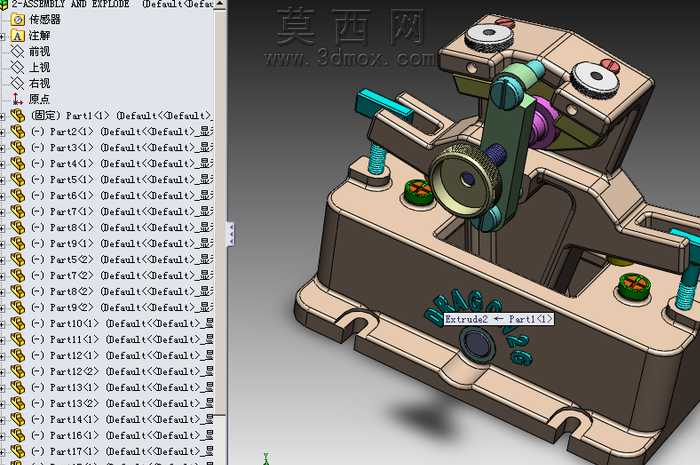The height and width of the screenshot is (465, 700).
Task: Select the Part16<1> tree row text
Action: [122, 436]
